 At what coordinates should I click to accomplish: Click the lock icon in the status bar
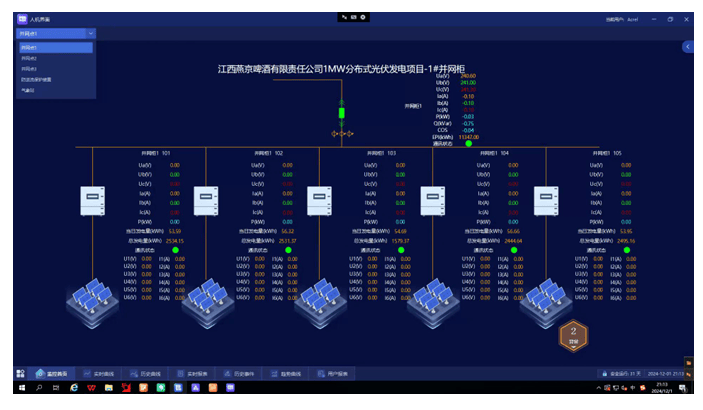coord(604,374)
